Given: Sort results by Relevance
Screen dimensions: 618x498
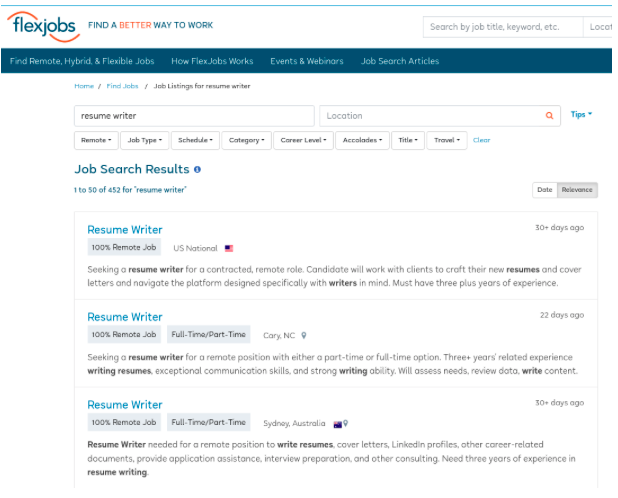Looking at the screenshot, I should [577, 190].
